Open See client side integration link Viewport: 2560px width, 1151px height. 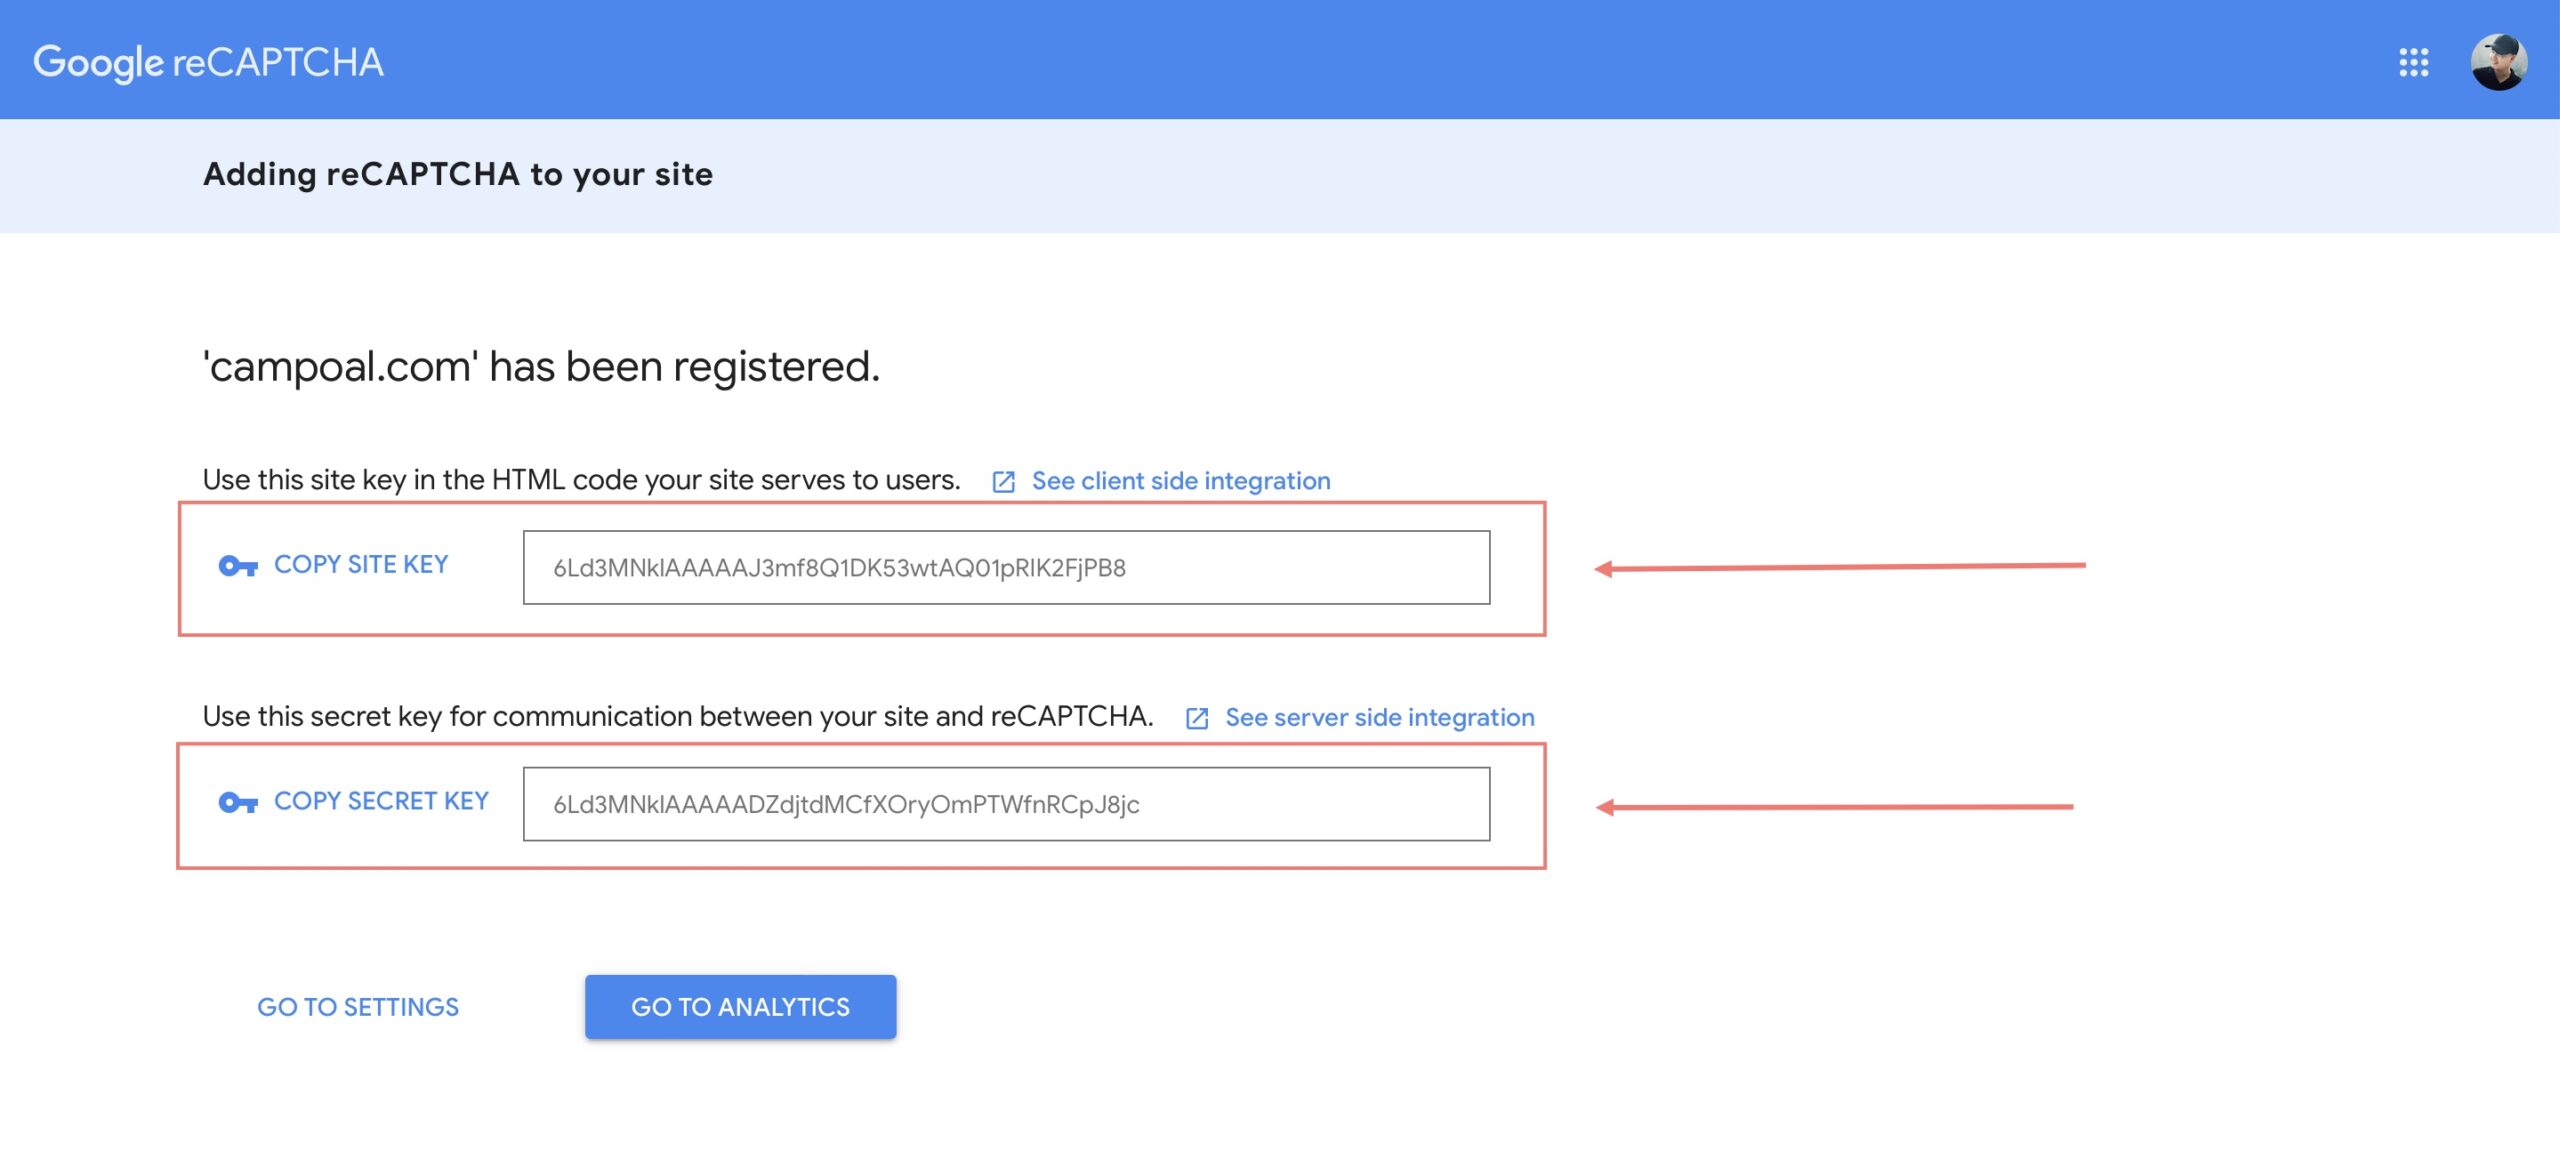click(1180, 481)
